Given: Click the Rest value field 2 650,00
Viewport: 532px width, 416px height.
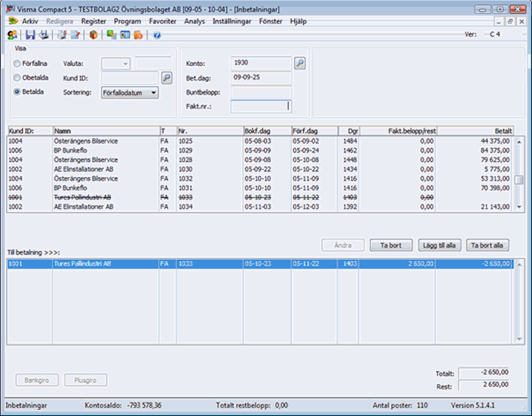Looking at the screenshot, I should pos(484,385).
